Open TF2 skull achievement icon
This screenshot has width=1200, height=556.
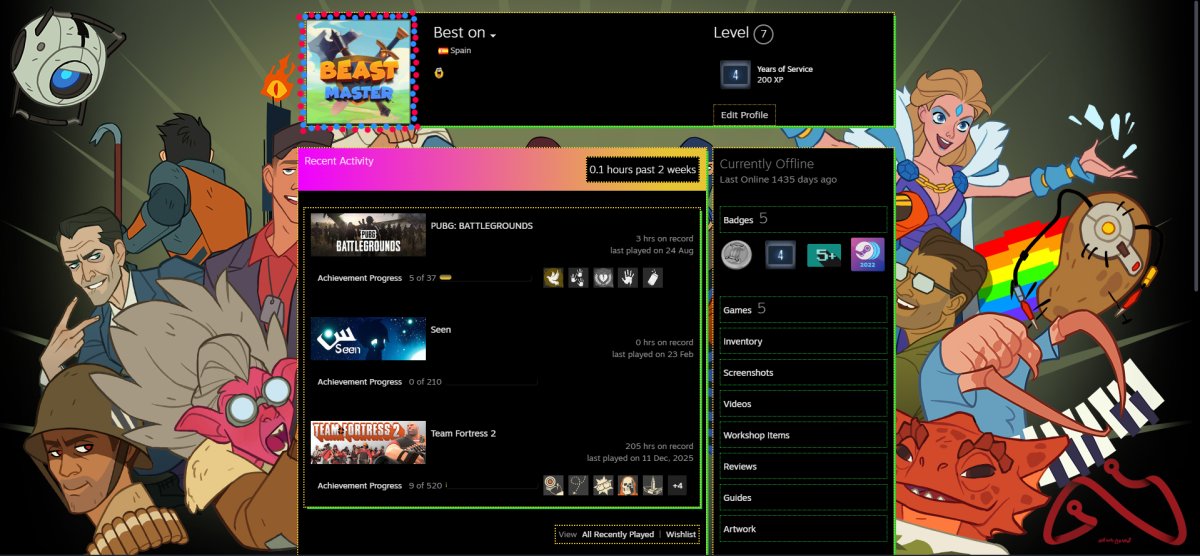tap(628, 486)
